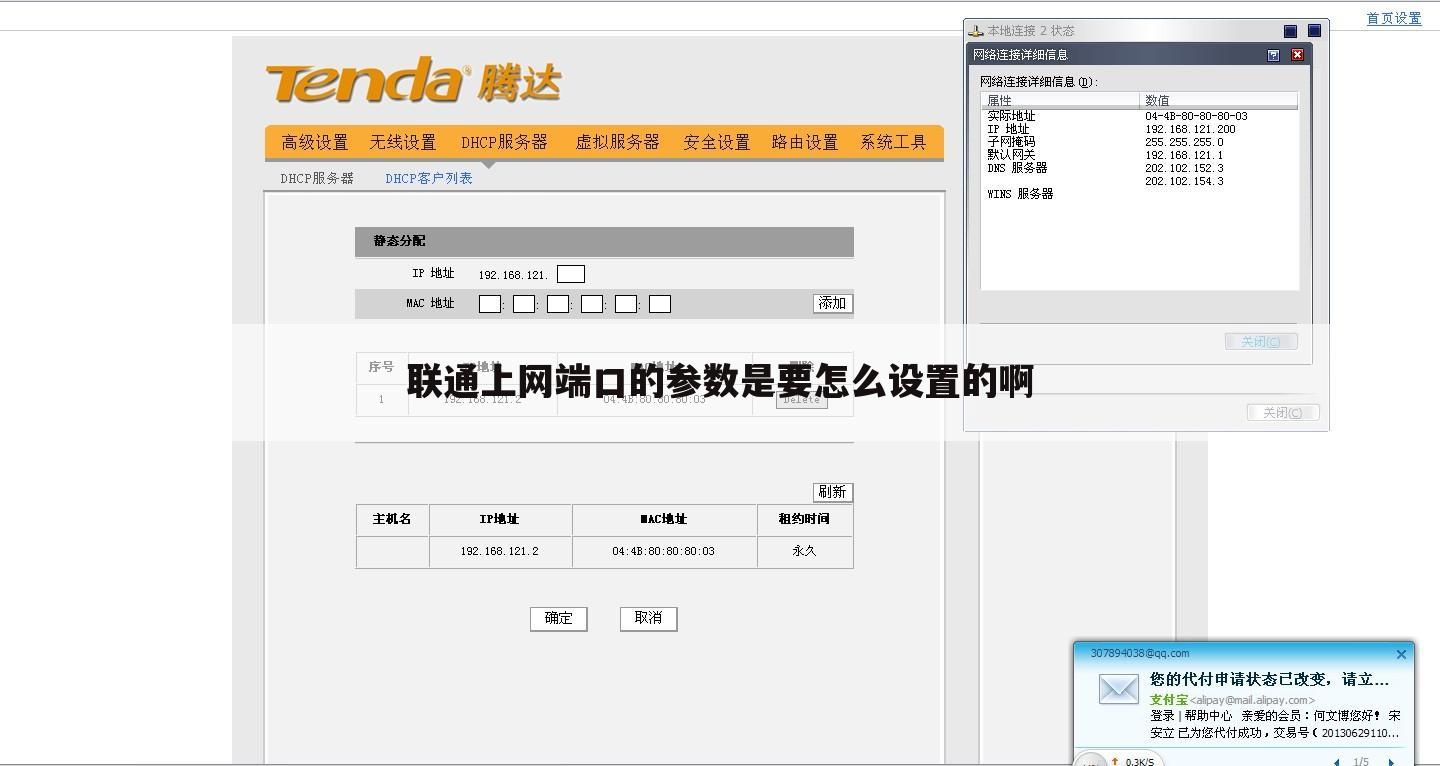Focus the fifth MAC 地址 input box
The height and width of the screenshot is (766, 1440).
point(626,304)
